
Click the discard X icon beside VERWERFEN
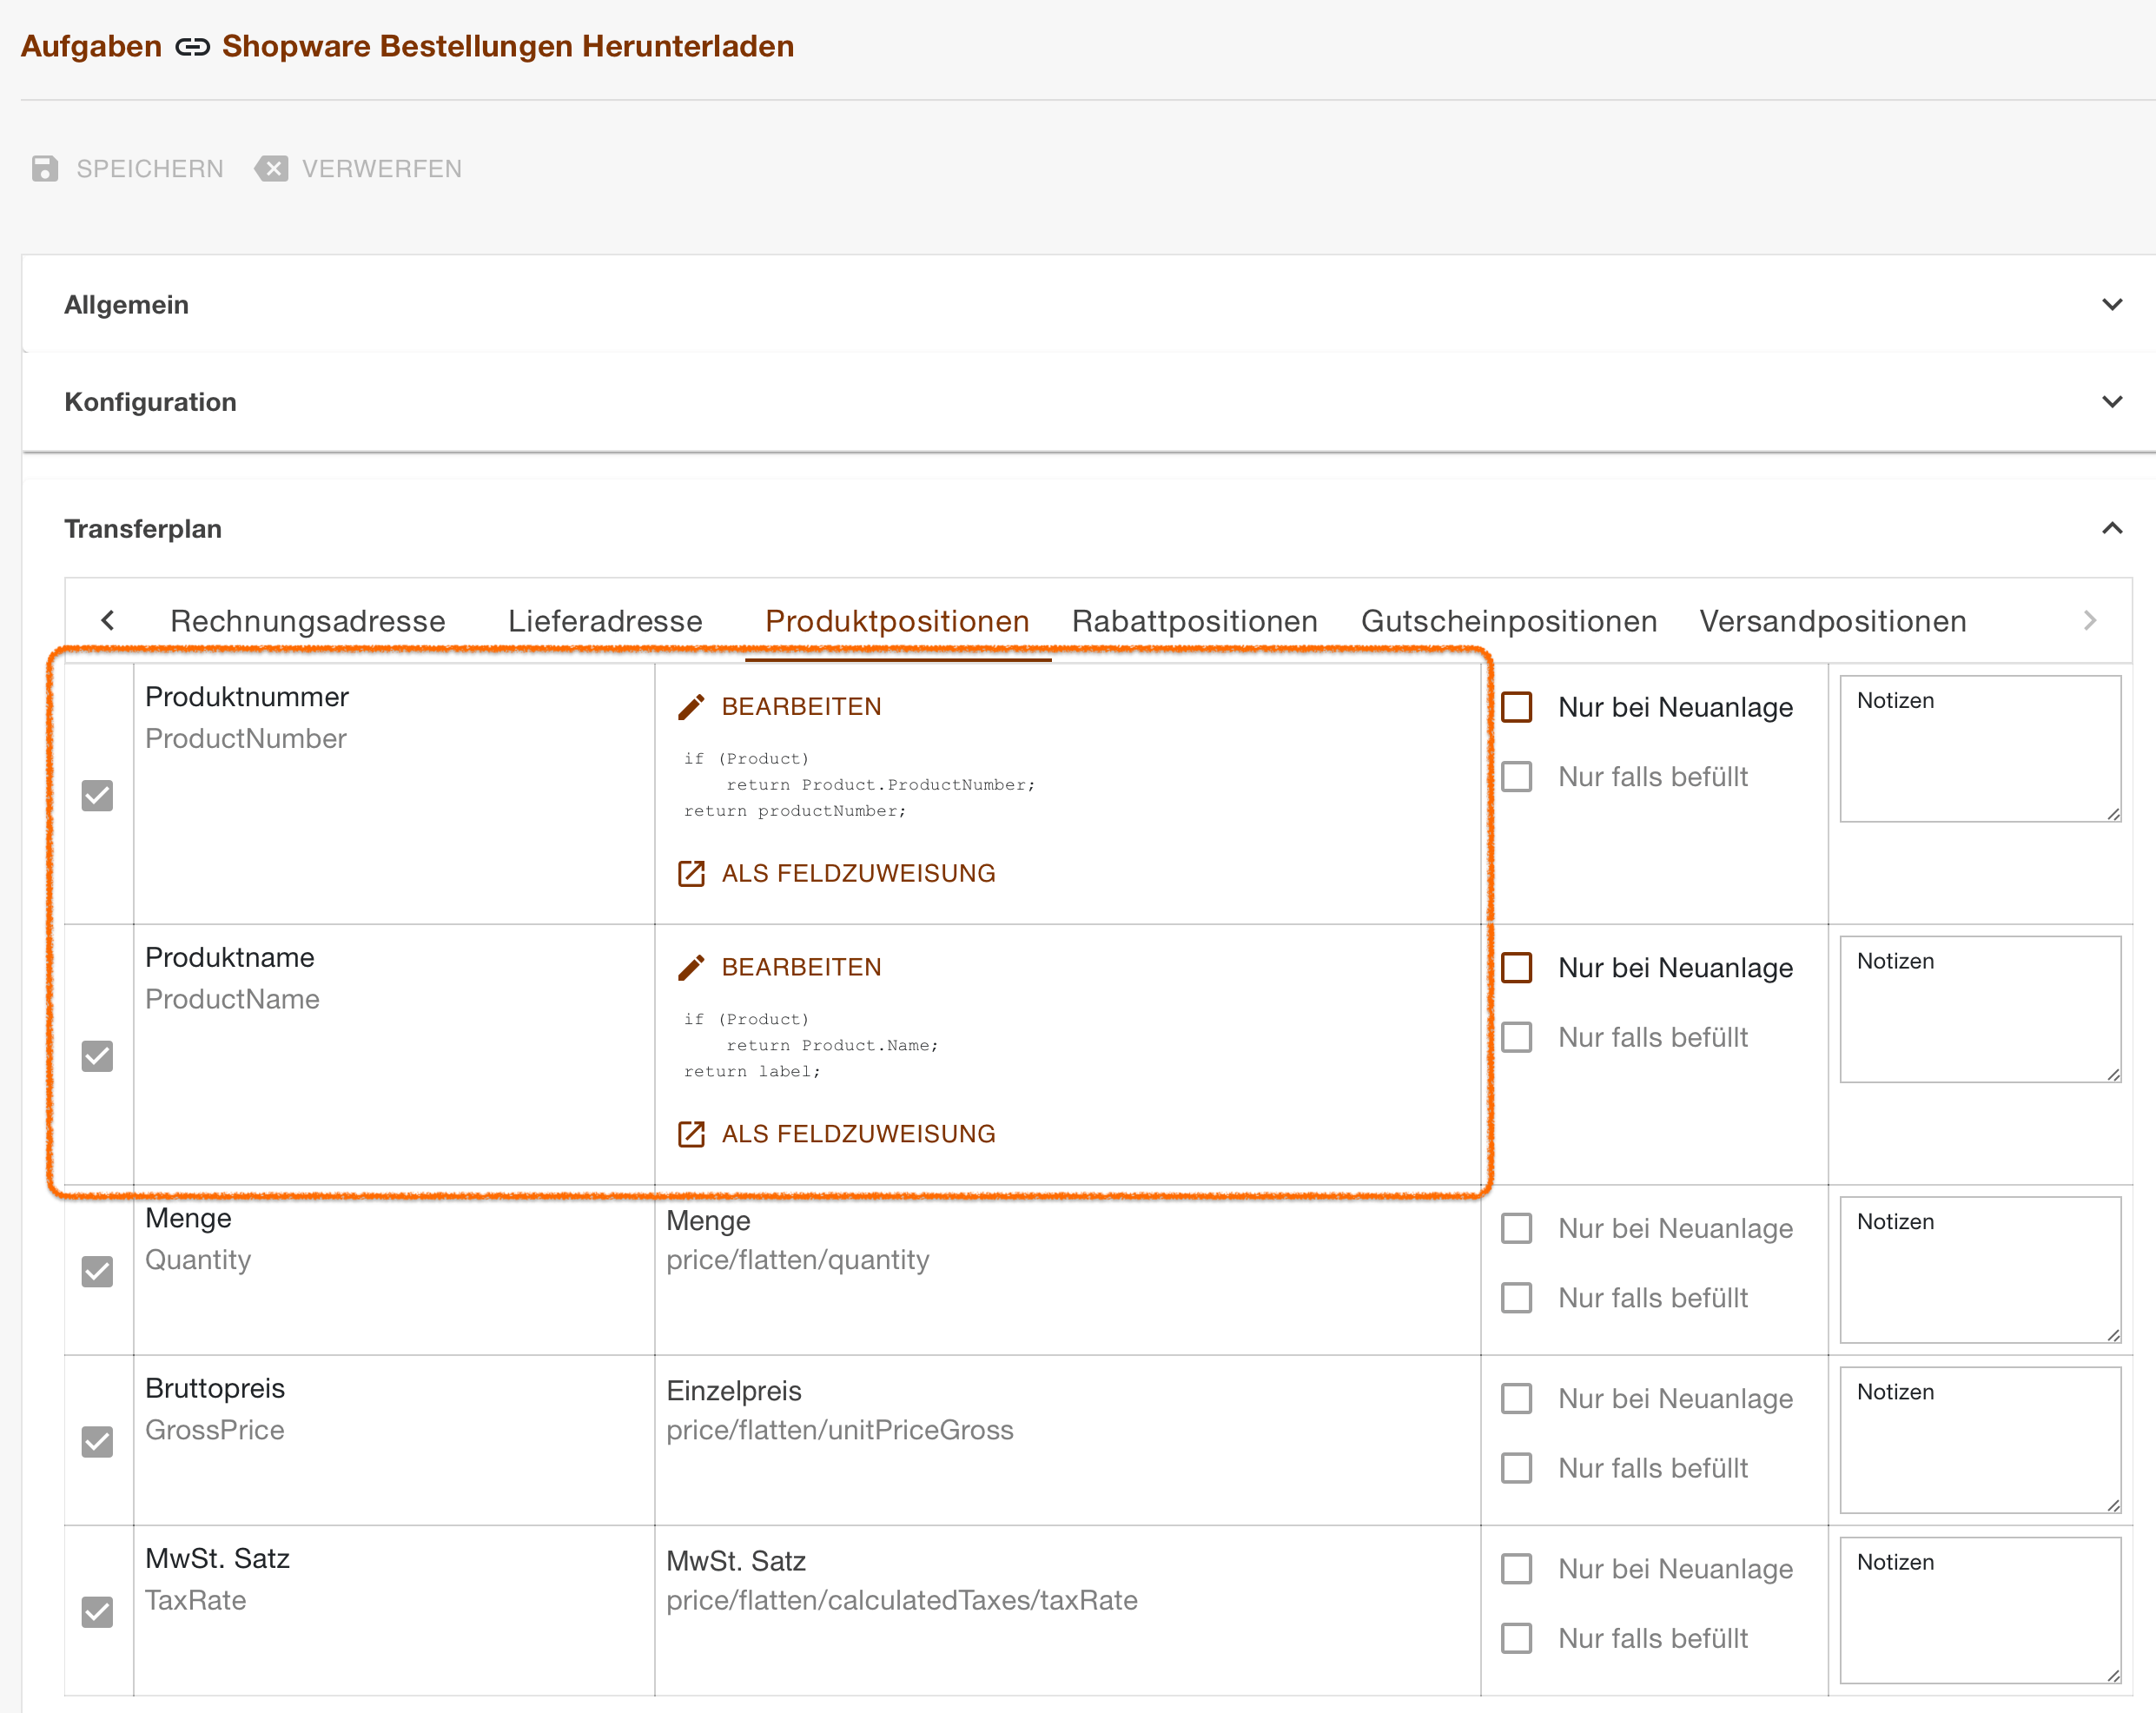point(272,168)
